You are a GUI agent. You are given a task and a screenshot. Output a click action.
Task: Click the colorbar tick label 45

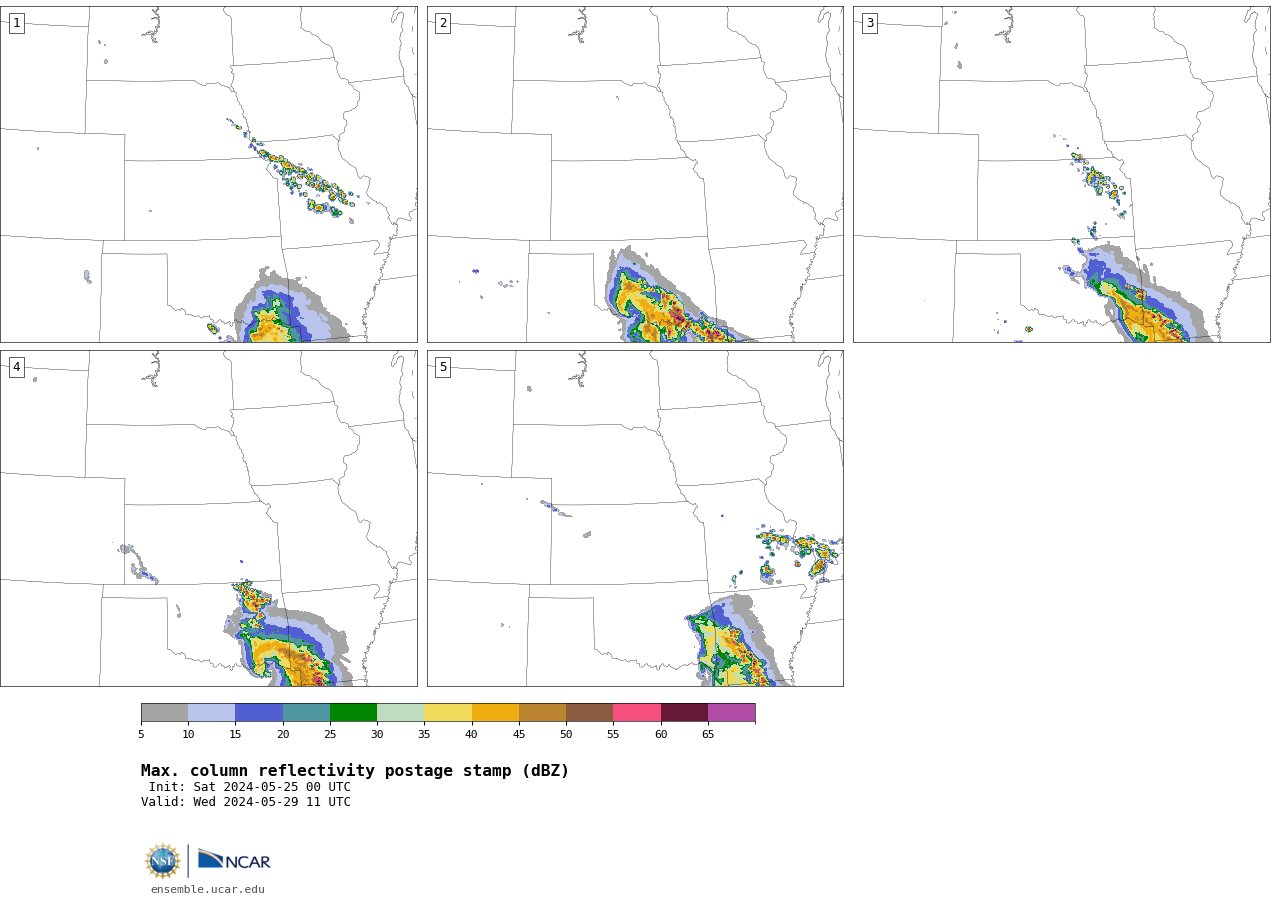[x=519, y=735]
